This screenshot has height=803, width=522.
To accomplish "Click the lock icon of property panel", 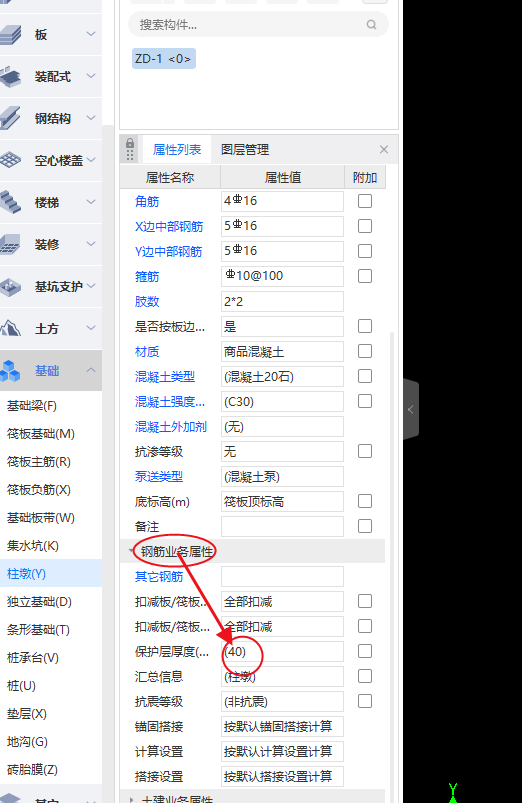I will 130,143.
